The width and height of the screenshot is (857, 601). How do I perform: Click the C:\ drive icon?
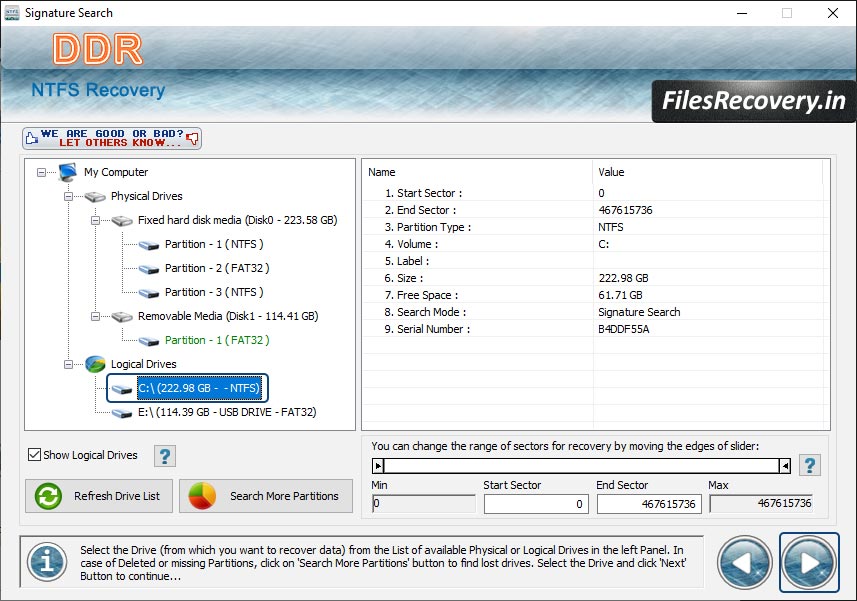(122, 389)
